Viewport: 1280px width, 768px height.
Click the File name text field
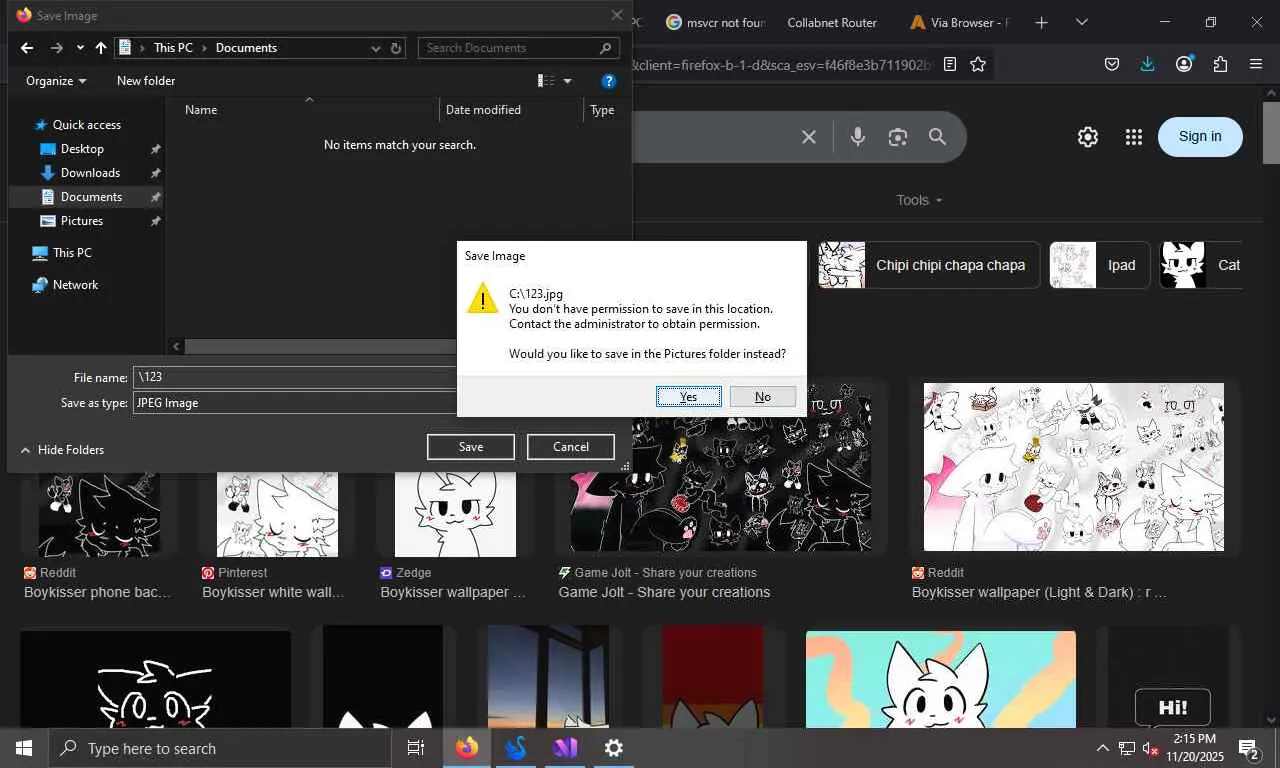click(x=295, y=377)
